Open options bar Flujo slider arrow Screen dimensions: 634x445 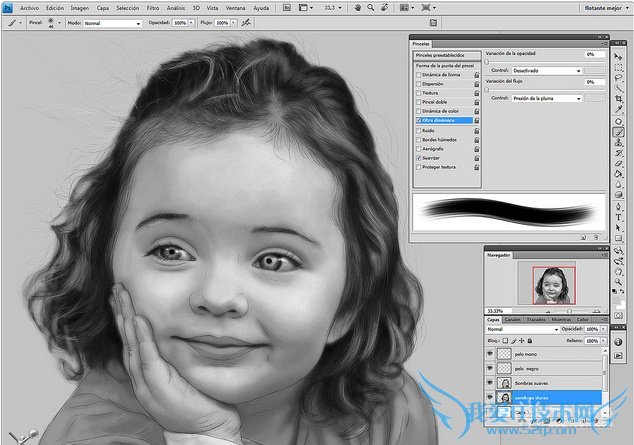point(233,23)
